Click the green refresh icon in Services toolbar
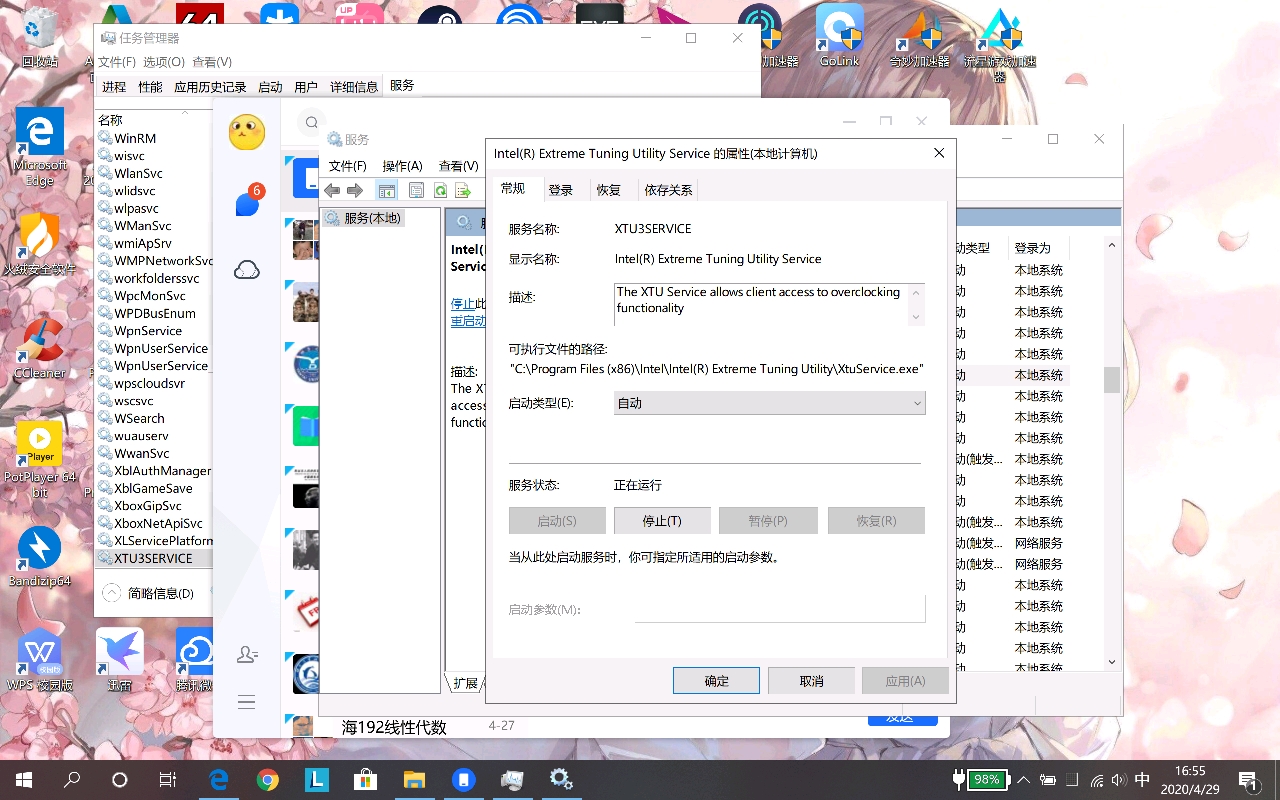 pyautogui.click(x=439, y=190)
